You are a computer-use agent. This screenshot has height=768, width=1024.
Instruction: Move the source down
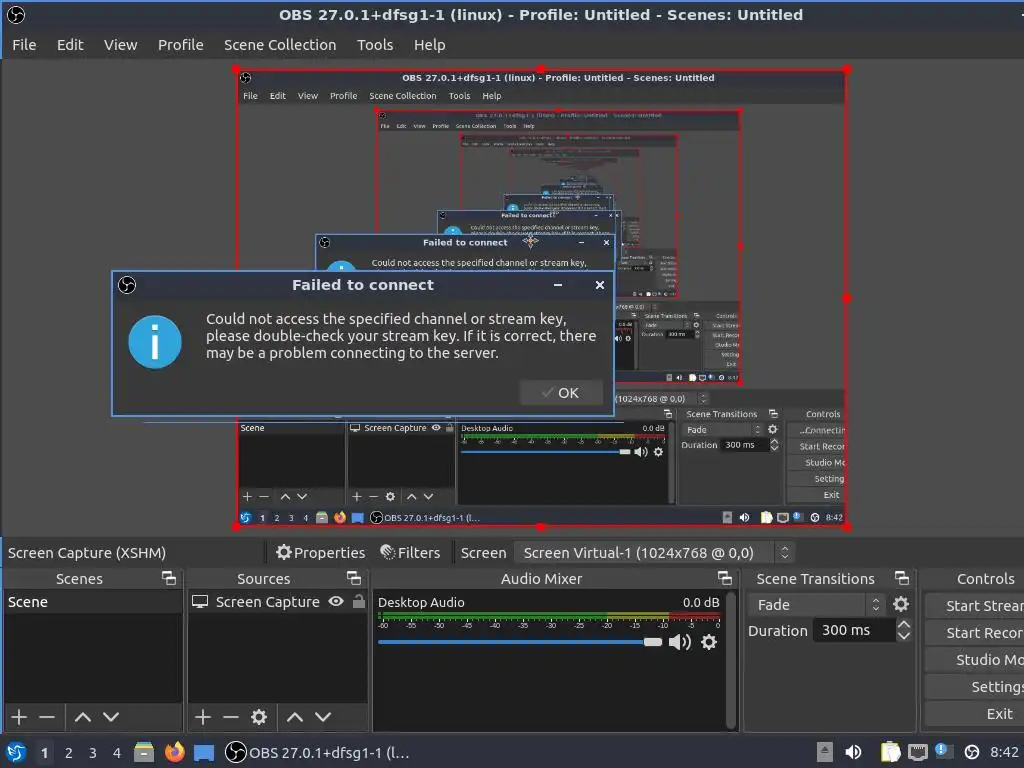click(x=323, y=717)
